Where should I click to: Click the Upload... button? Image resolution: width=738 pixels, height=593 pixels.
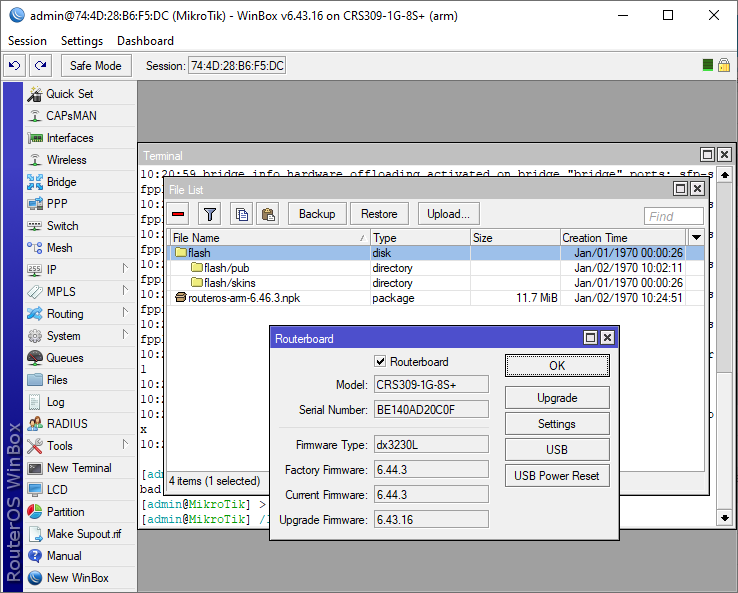pos(449,214)
